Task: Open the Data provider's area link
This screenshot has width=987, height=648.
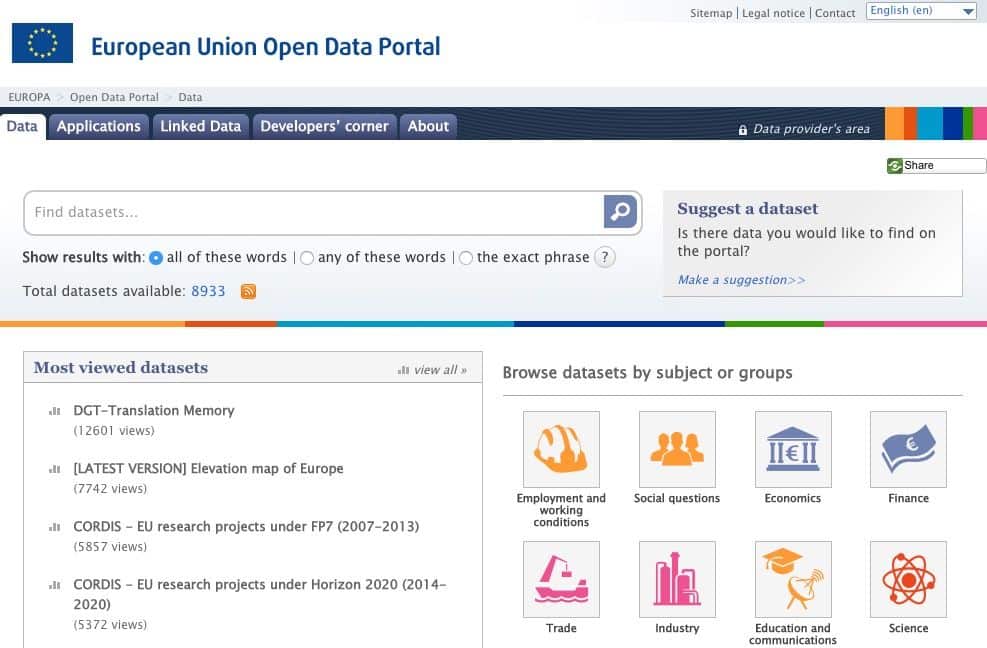Action: pos(811,129)
